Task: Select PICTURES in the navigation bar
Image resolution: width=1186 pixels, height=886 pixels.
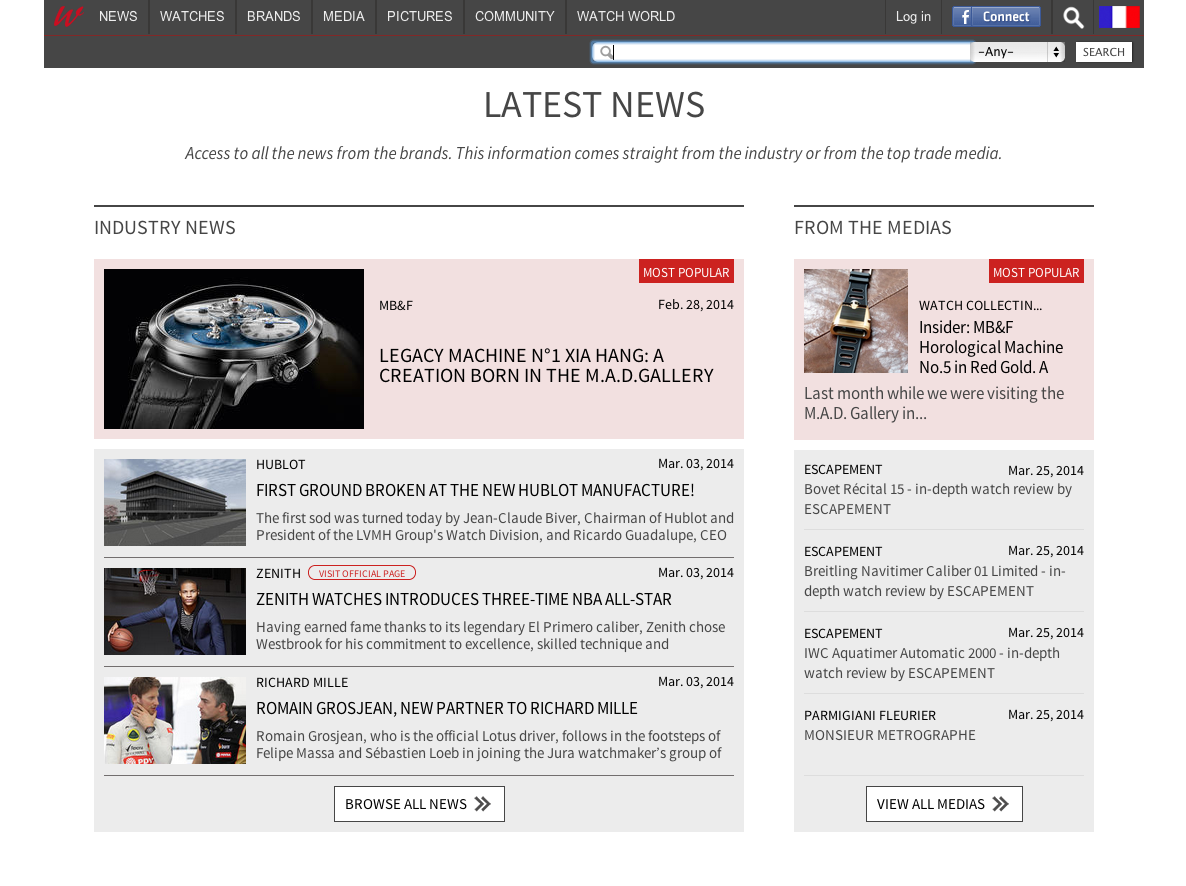Action: pyautogui.click(x=420, y=17)
